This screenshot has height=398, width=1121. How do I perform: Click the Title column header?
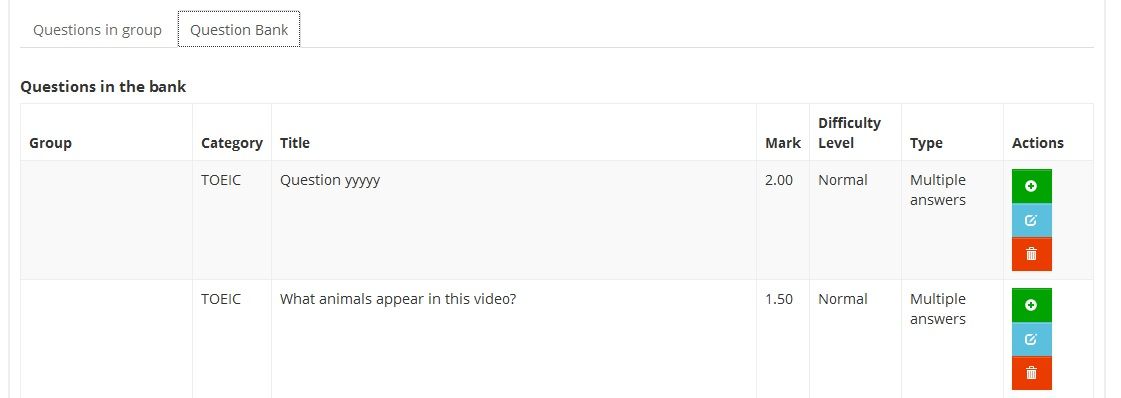coord(295,143)
